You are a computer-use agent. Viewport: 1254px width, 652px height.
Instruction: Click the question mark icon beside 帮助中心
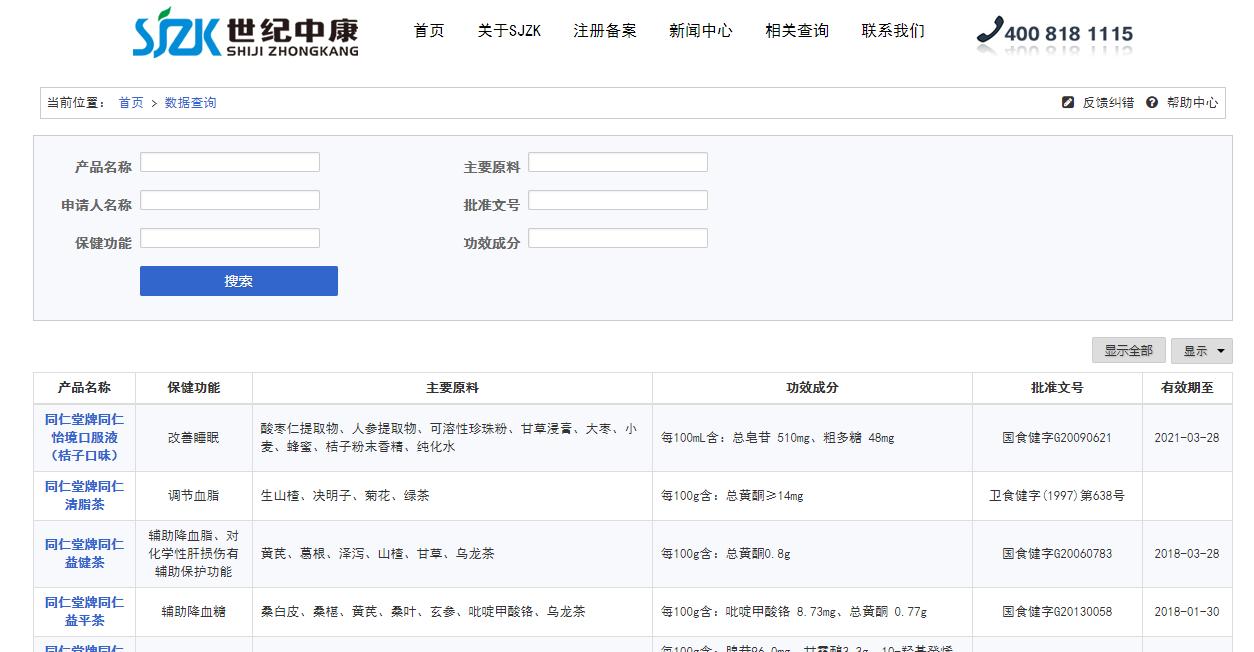coord(1151,102)
